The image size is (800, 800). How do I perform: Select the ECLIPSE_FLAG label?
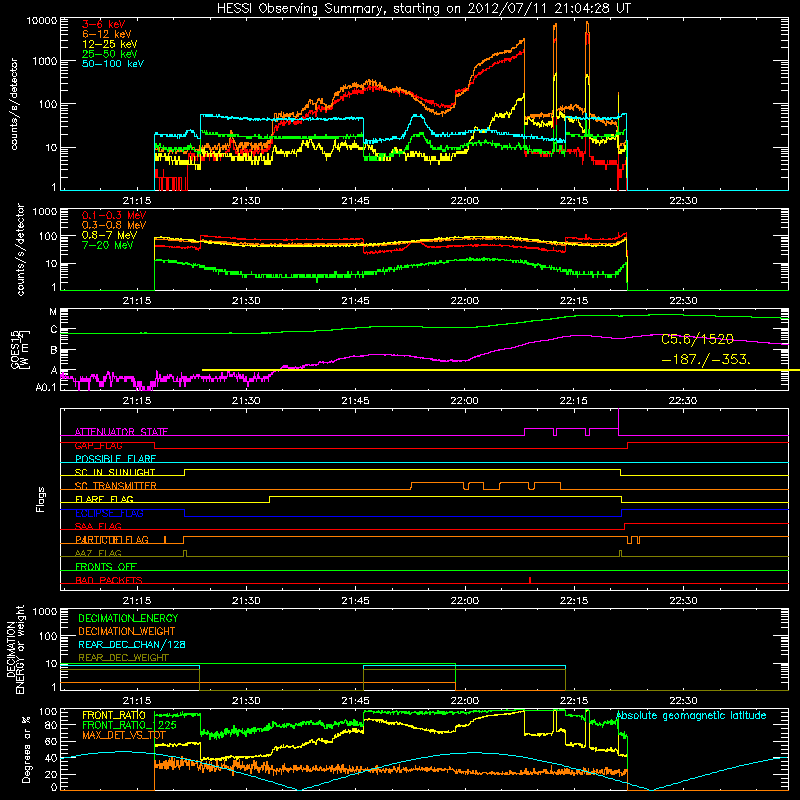109,513
